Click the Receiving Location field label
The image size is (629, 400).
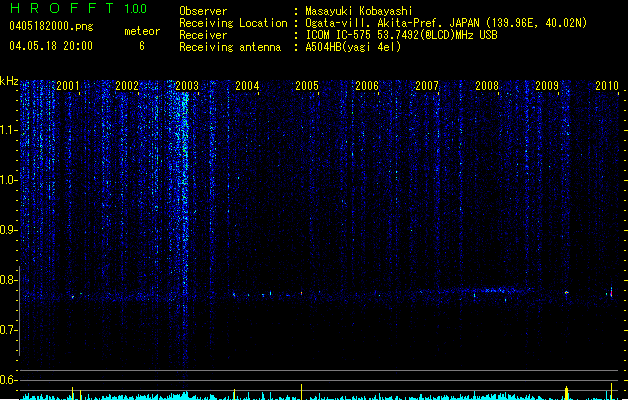point(233,23)
